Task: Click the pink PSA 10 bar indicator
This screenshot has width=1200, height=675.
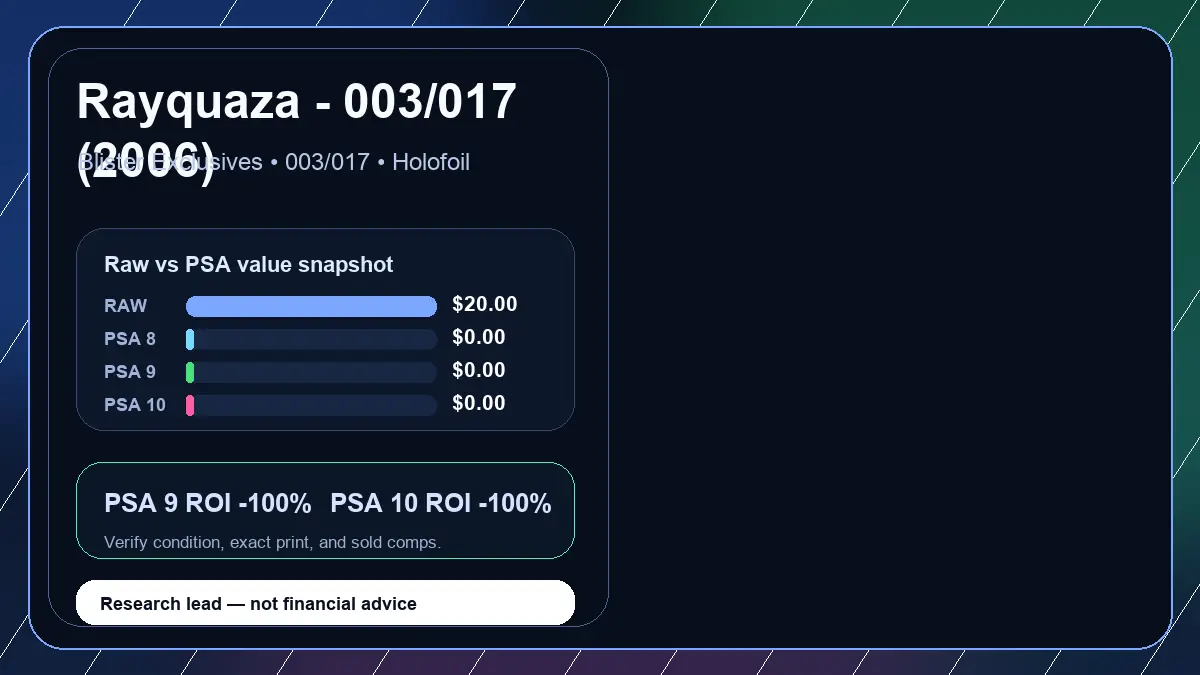Action: (190, 405)
